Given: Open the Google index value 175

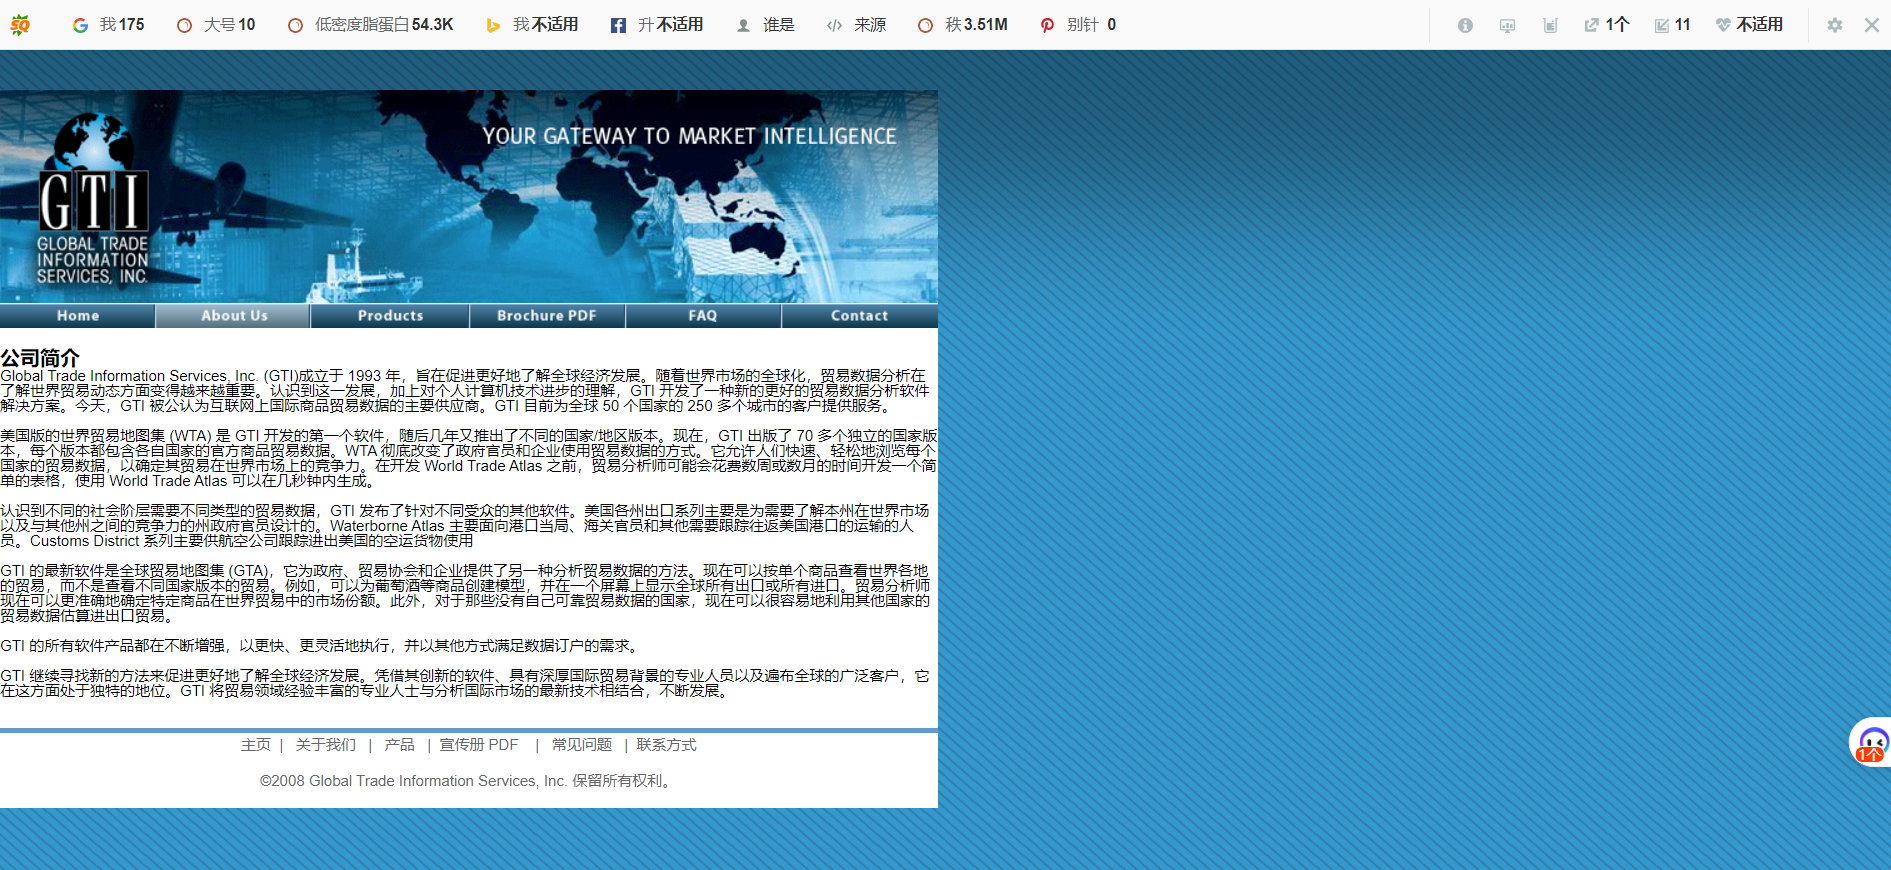Looking at the screenshot, I should [109, 25].
